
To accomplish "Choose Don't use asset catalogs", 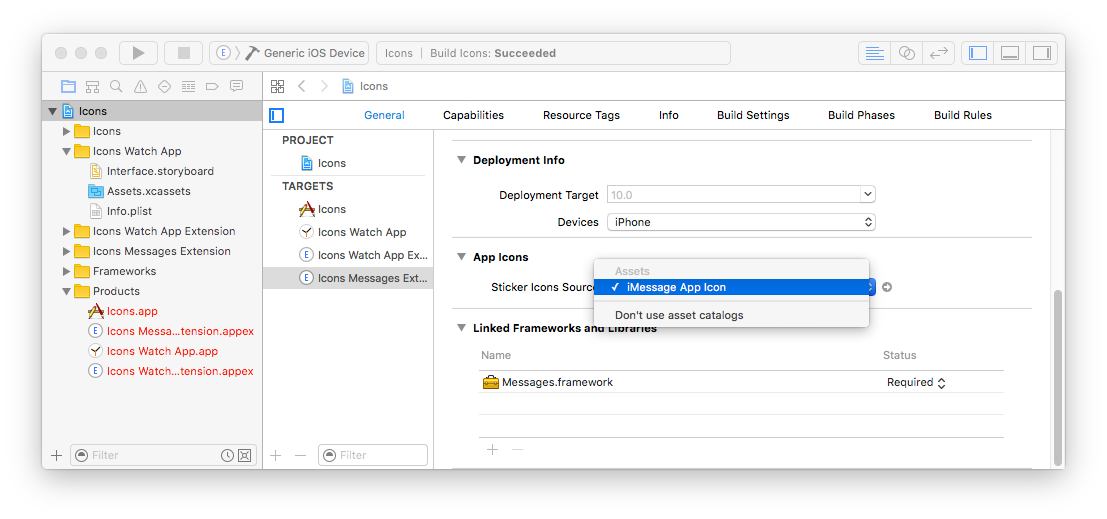I will [x=679, y=315].
